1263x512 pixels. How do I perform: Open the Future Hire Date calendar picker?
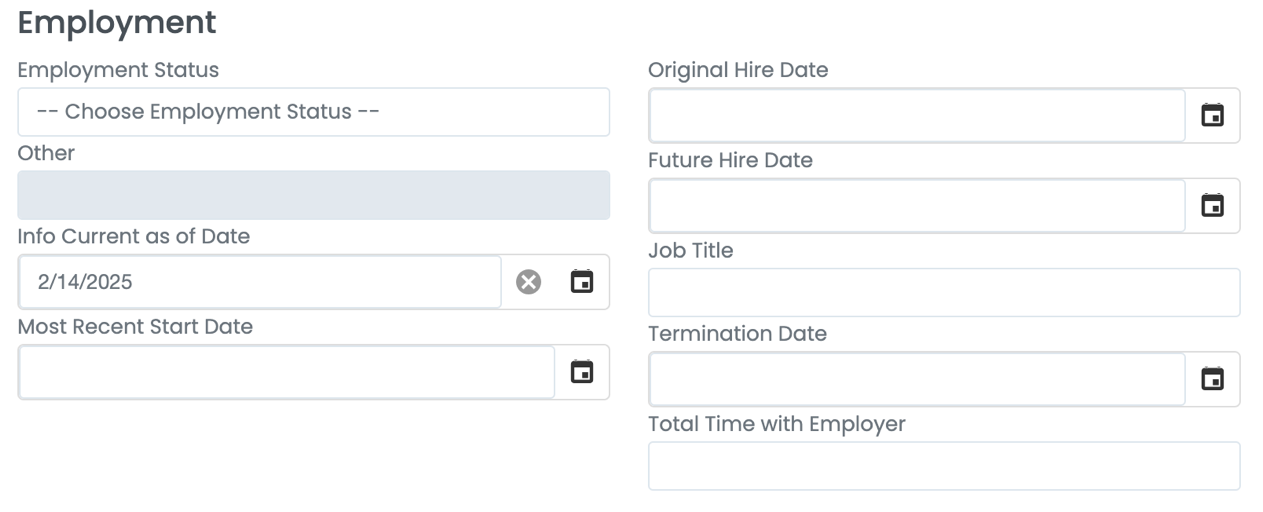(x=1212, y=206)
